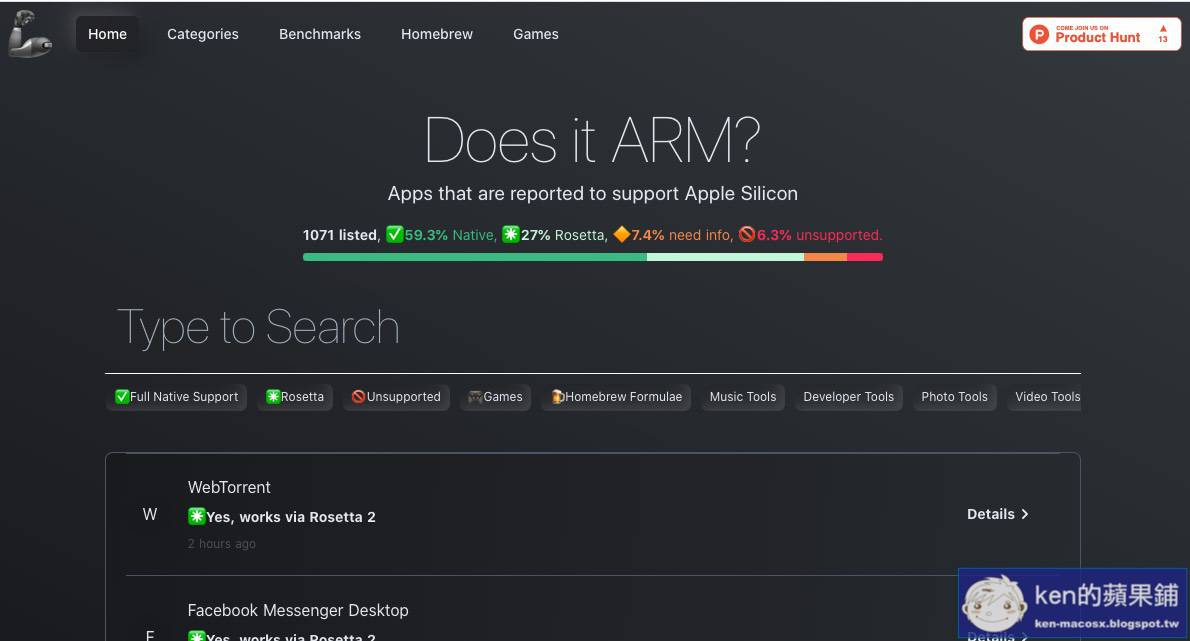Click green checkmark on Full Native Support chip
Screen dimensions: 1190x641
tap(121, 397)
